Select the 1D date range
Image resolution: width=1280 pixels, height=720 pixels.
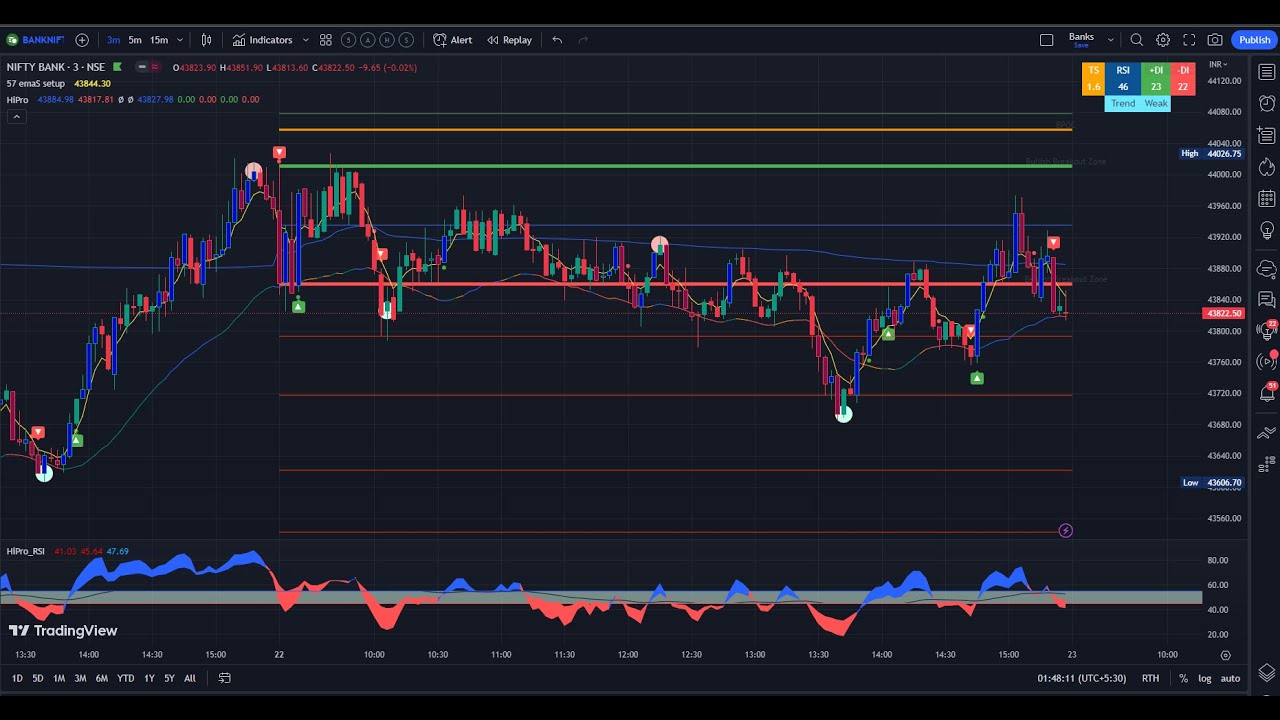click(17, 678)
